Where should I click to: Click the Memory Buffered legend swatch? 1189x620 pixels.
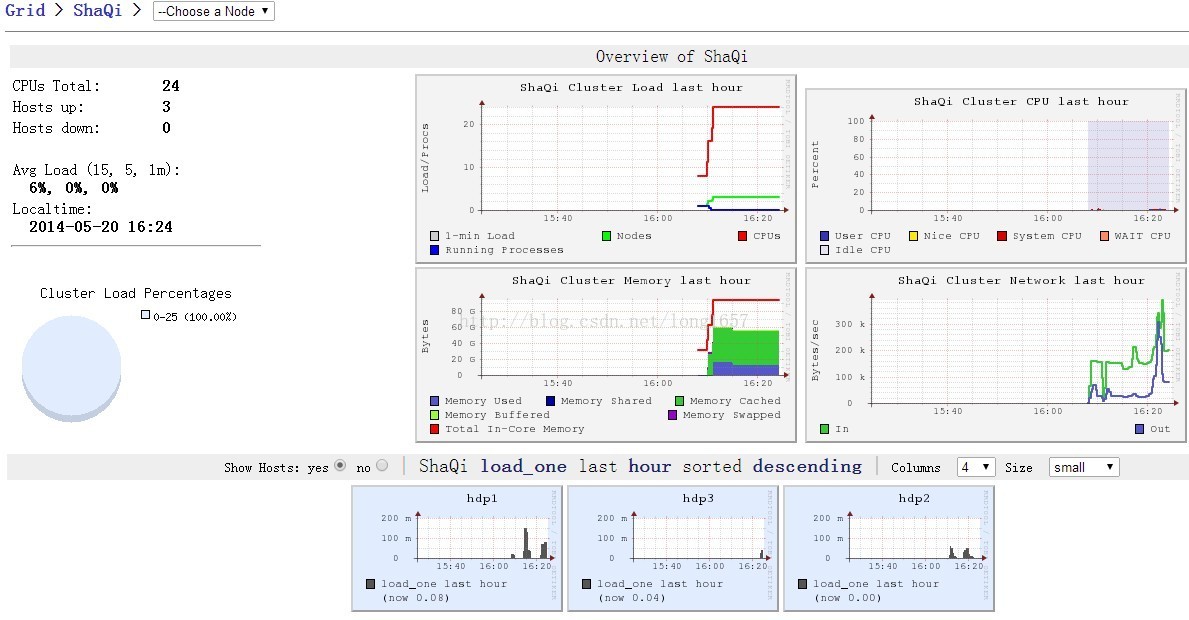(x=435, y=415)
